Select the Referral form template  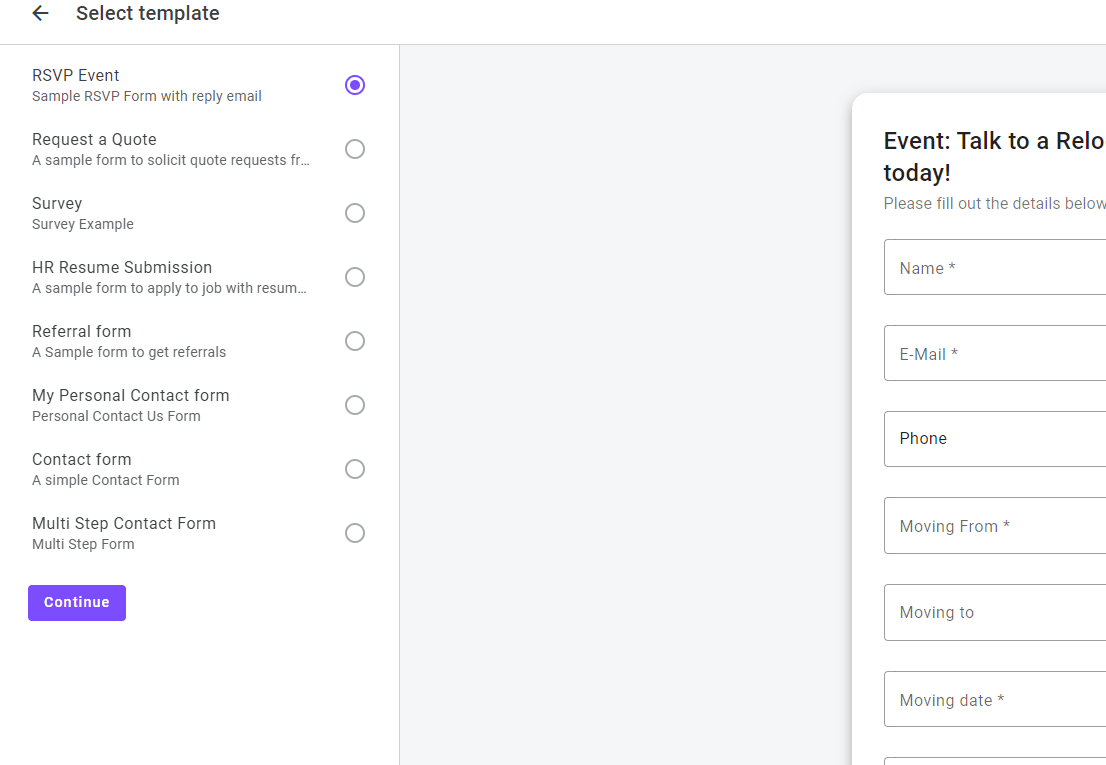click(x=355, y=341)
